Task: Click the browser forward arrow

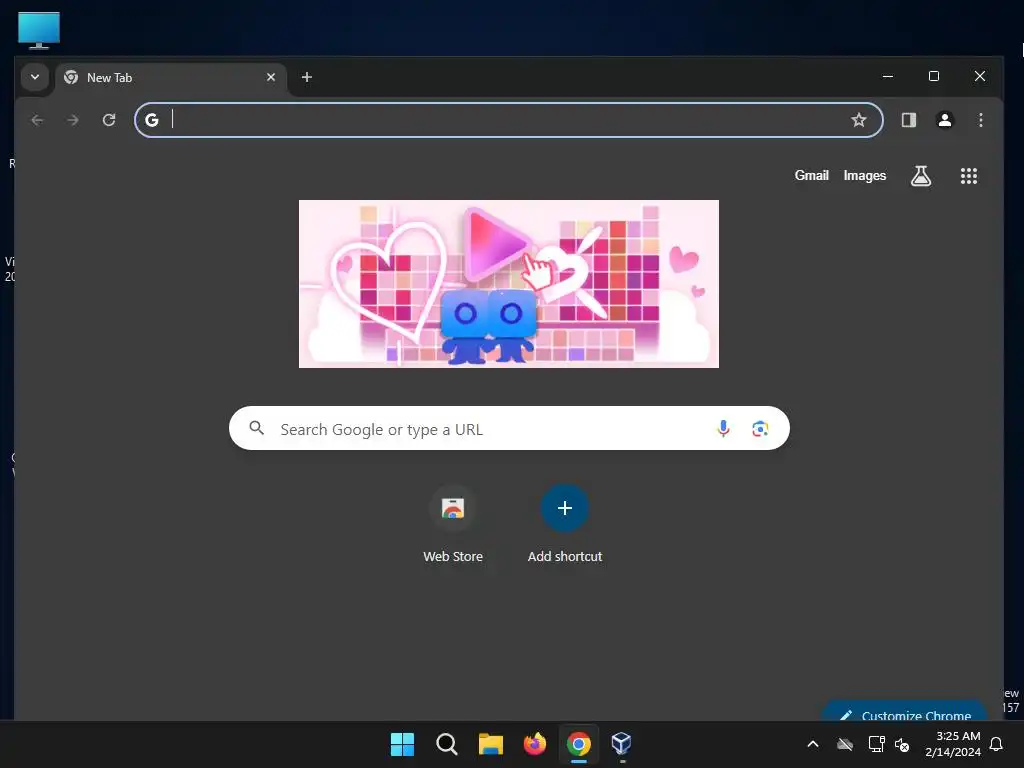Action: click(73, 120)
